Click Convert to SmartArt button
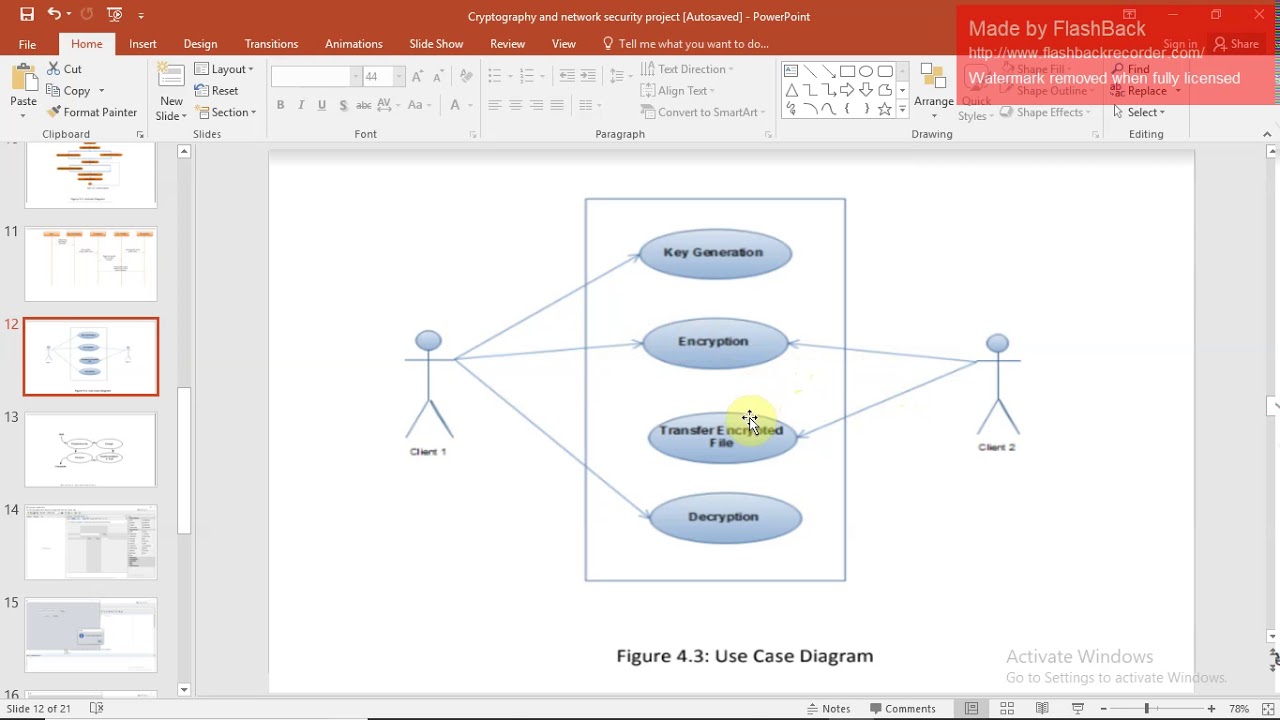This screenshot has width=1280, height=720. pos(703,112)
